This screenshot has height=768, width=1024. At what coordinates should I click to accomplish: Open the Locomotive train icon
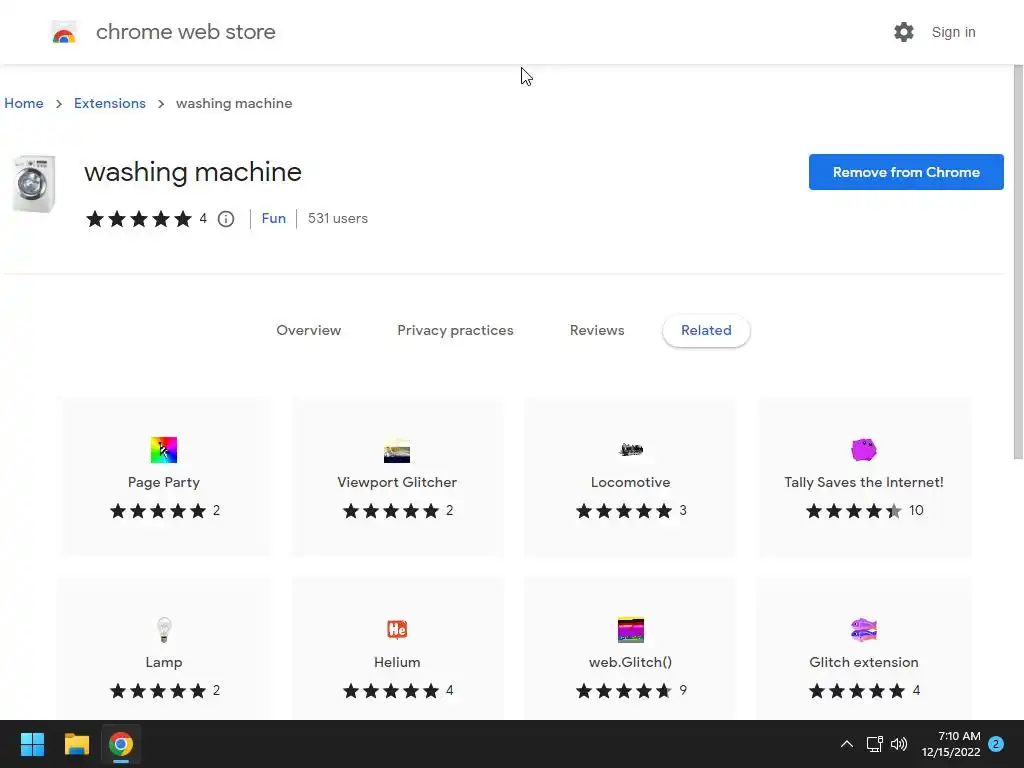(631, 449)
